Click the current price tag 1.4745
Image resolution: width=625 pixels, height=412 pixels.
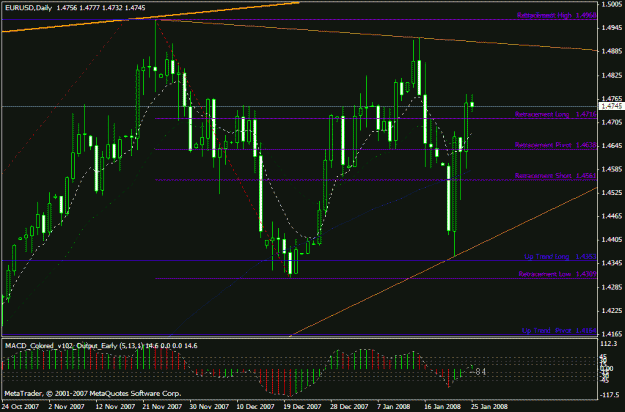click(611, 106)
